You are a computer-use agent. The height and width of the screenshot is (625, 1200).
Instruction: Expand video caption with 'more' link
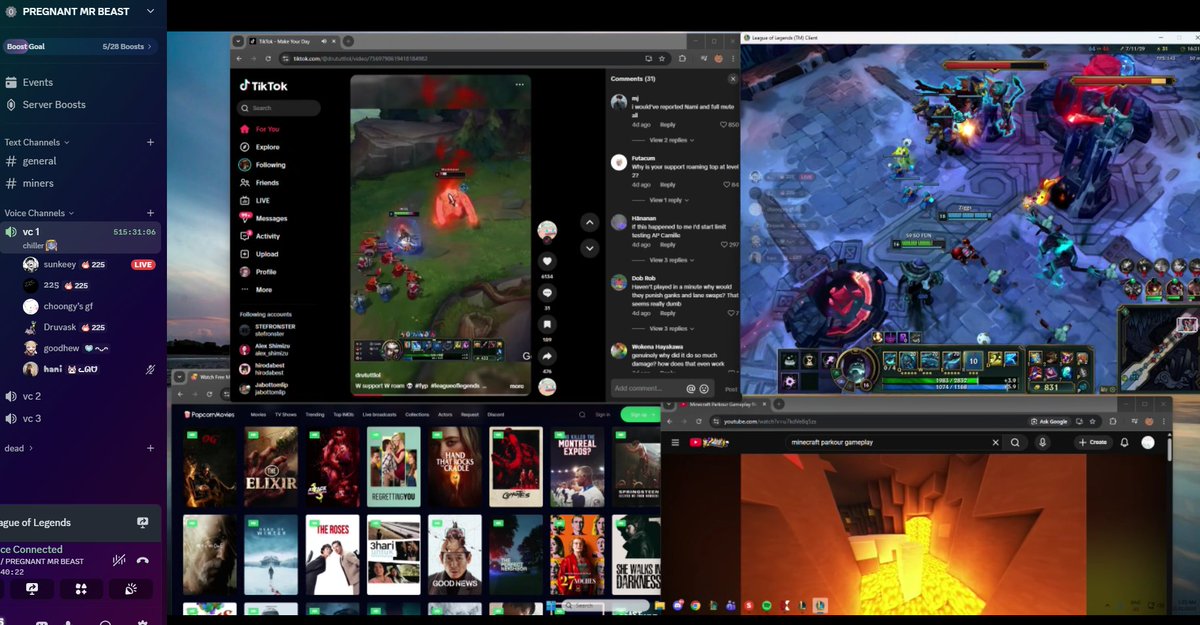517,385
